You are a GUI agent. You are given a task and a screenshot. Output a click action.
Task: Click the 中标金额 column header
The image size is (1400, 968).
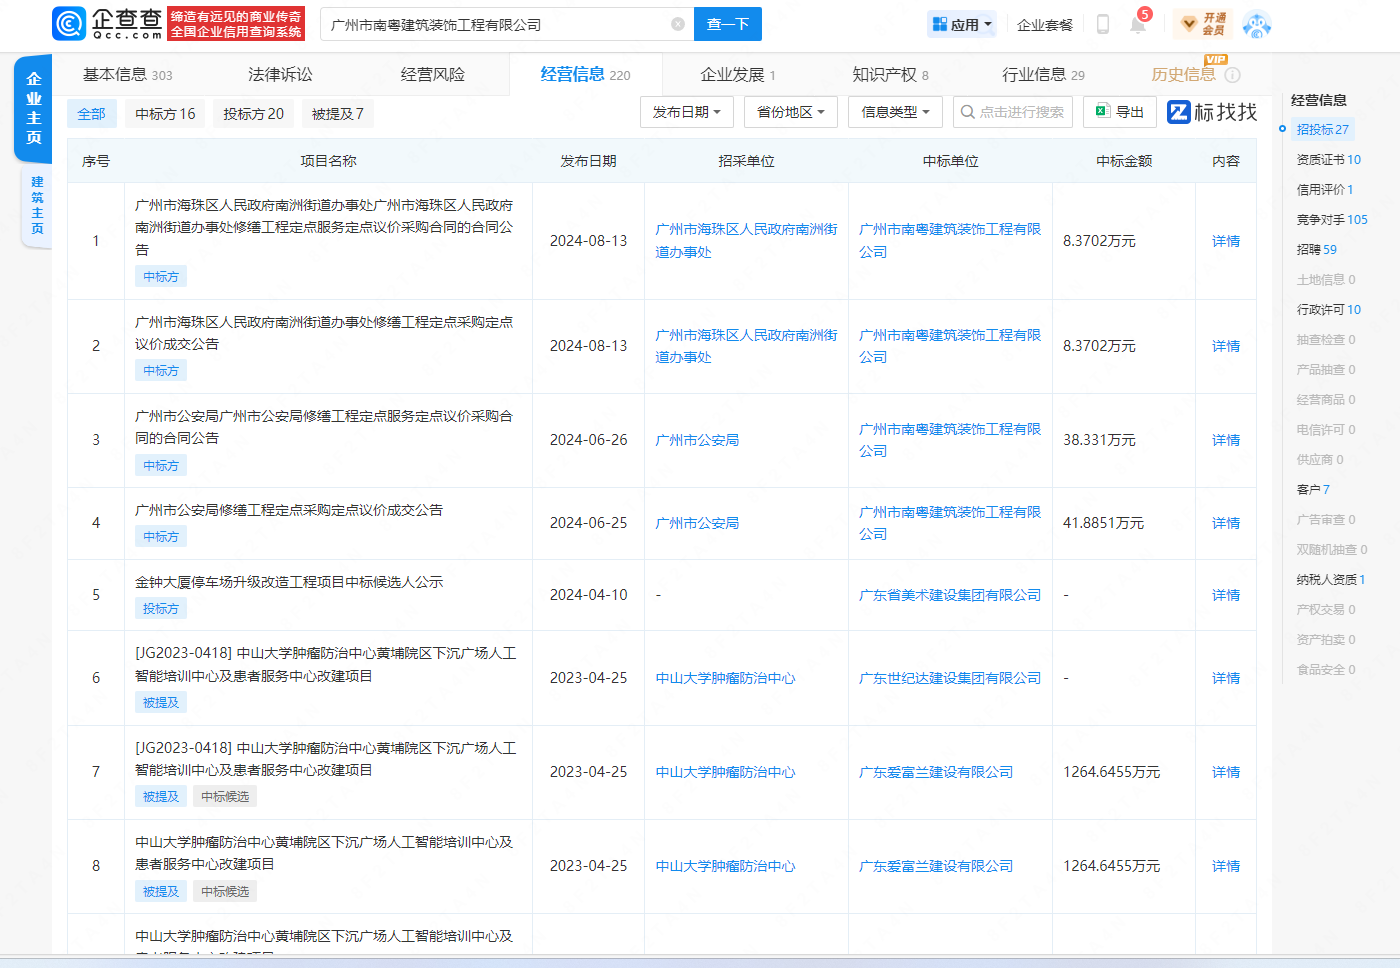pyautogui.click(x=1124, y=161)
